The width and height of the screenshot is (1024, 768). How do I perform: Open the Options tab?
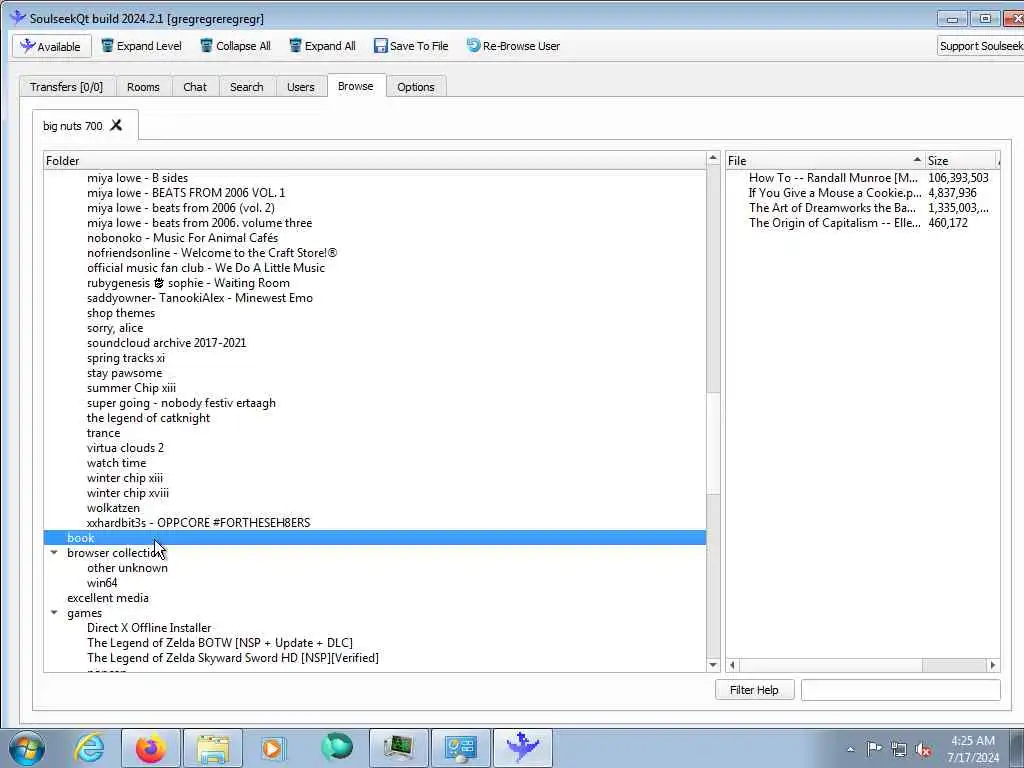click(415, 87)
